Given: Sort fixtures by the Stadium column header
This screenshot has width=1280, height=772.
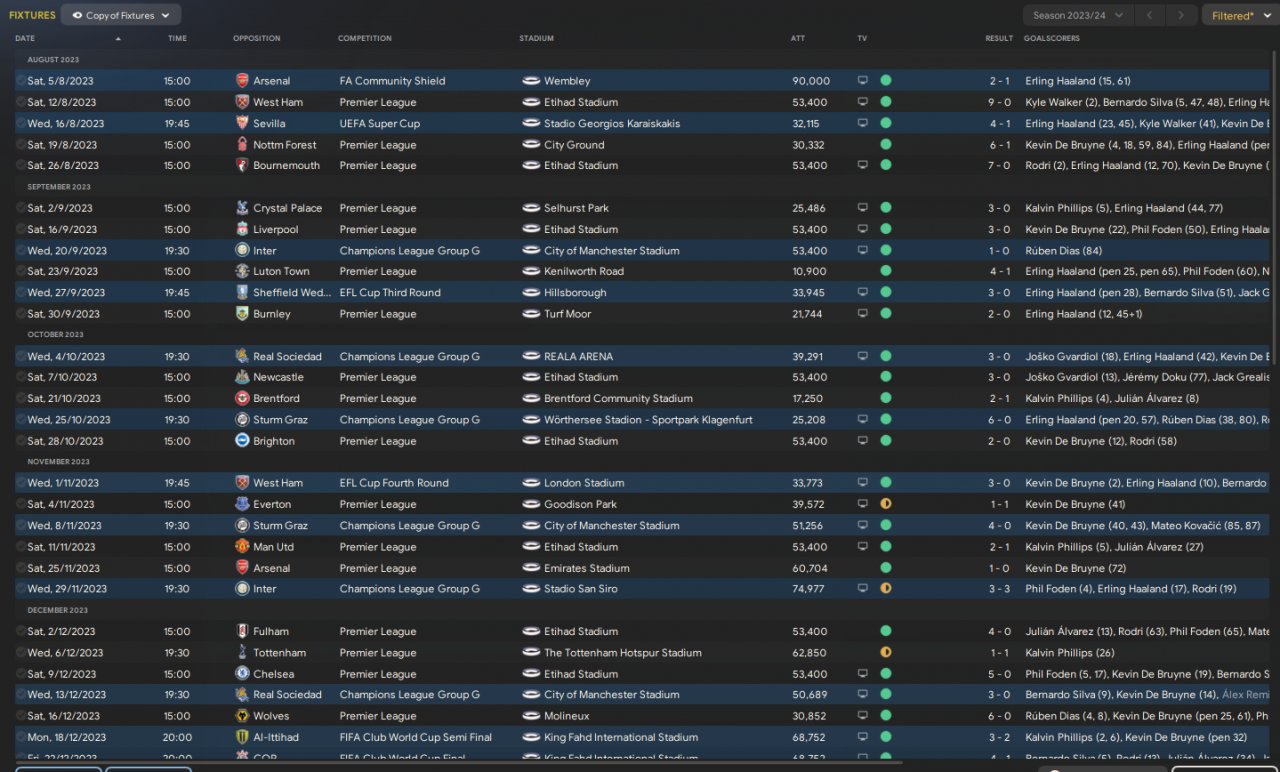Looking at the screenshot, I should (536, 39).
